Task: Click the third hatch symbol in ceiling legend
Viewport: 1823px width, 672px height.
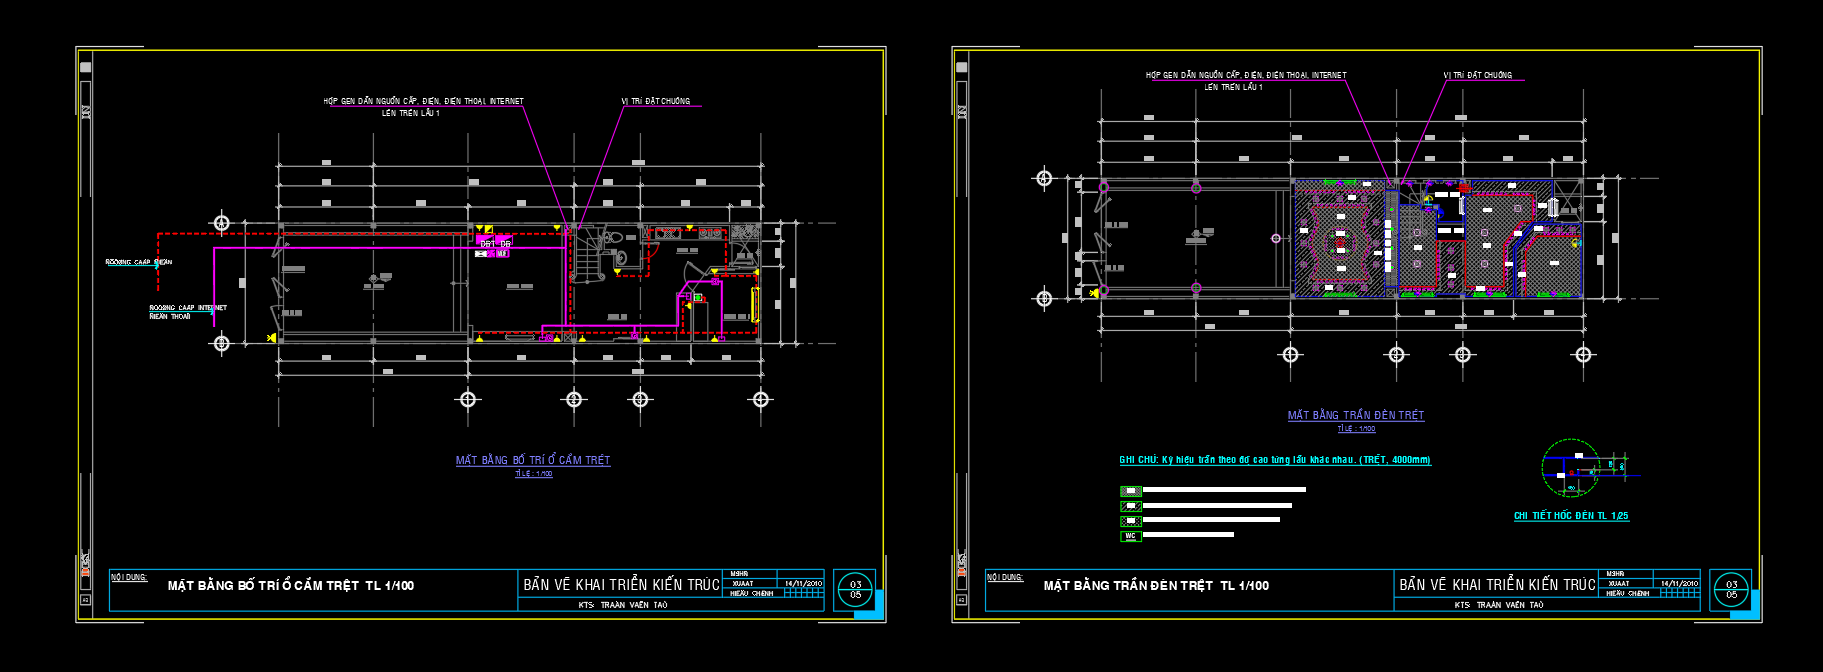Action: click(x=1131, y=521)
